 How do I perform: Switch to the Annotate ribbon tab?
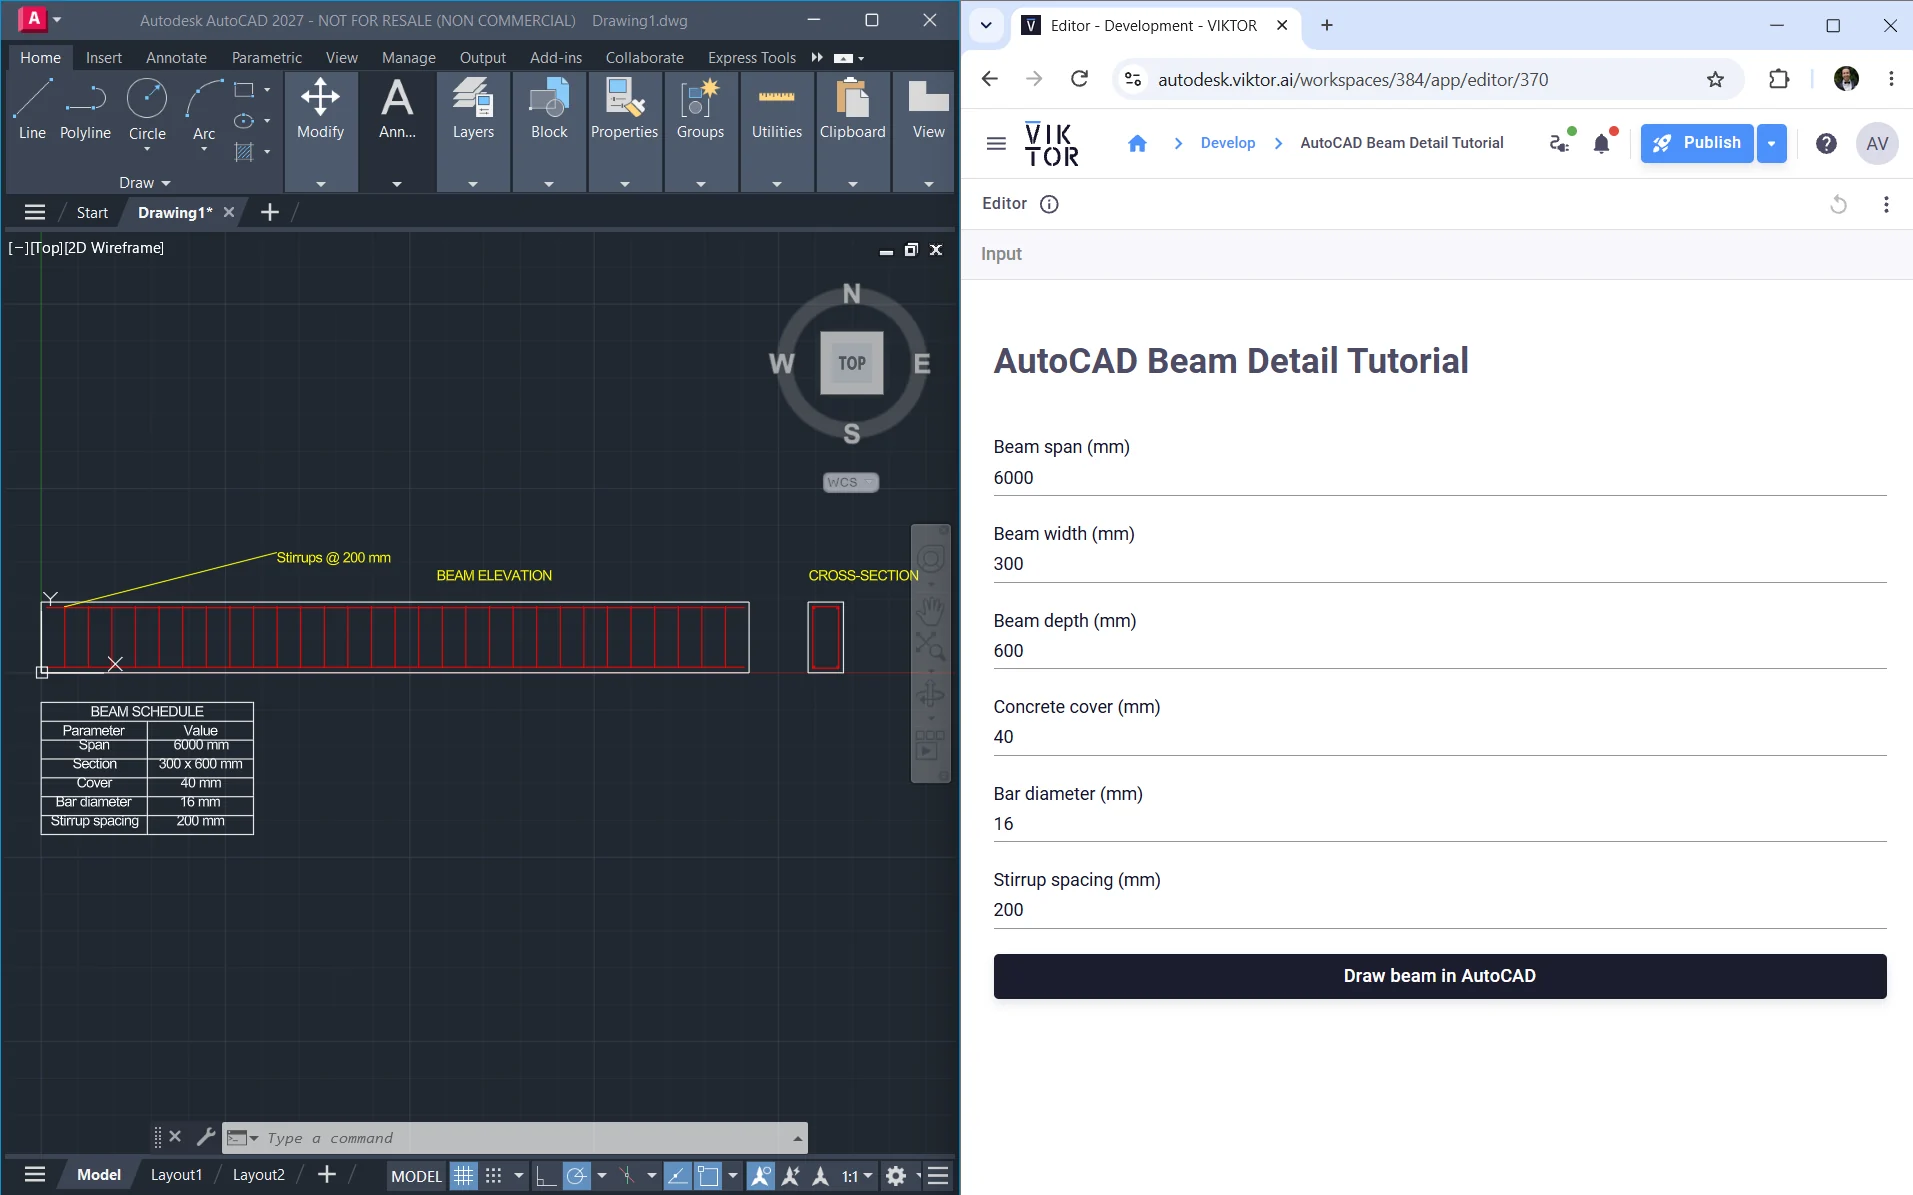click(x=176, y=57)
